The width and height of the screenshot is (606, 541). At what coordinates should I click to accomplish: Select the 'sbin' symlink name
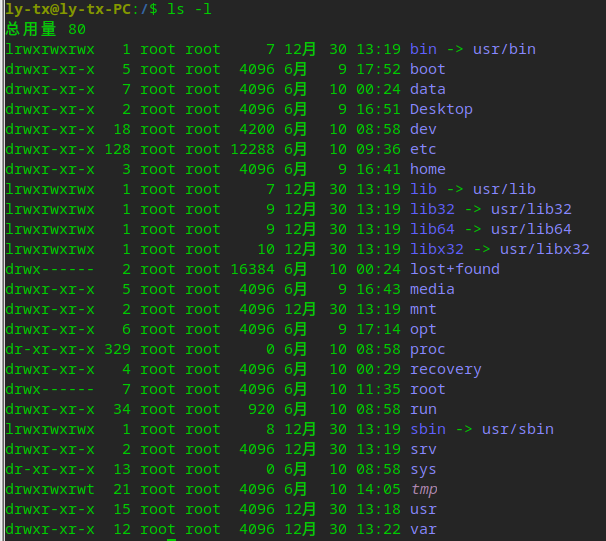[427, 429]
